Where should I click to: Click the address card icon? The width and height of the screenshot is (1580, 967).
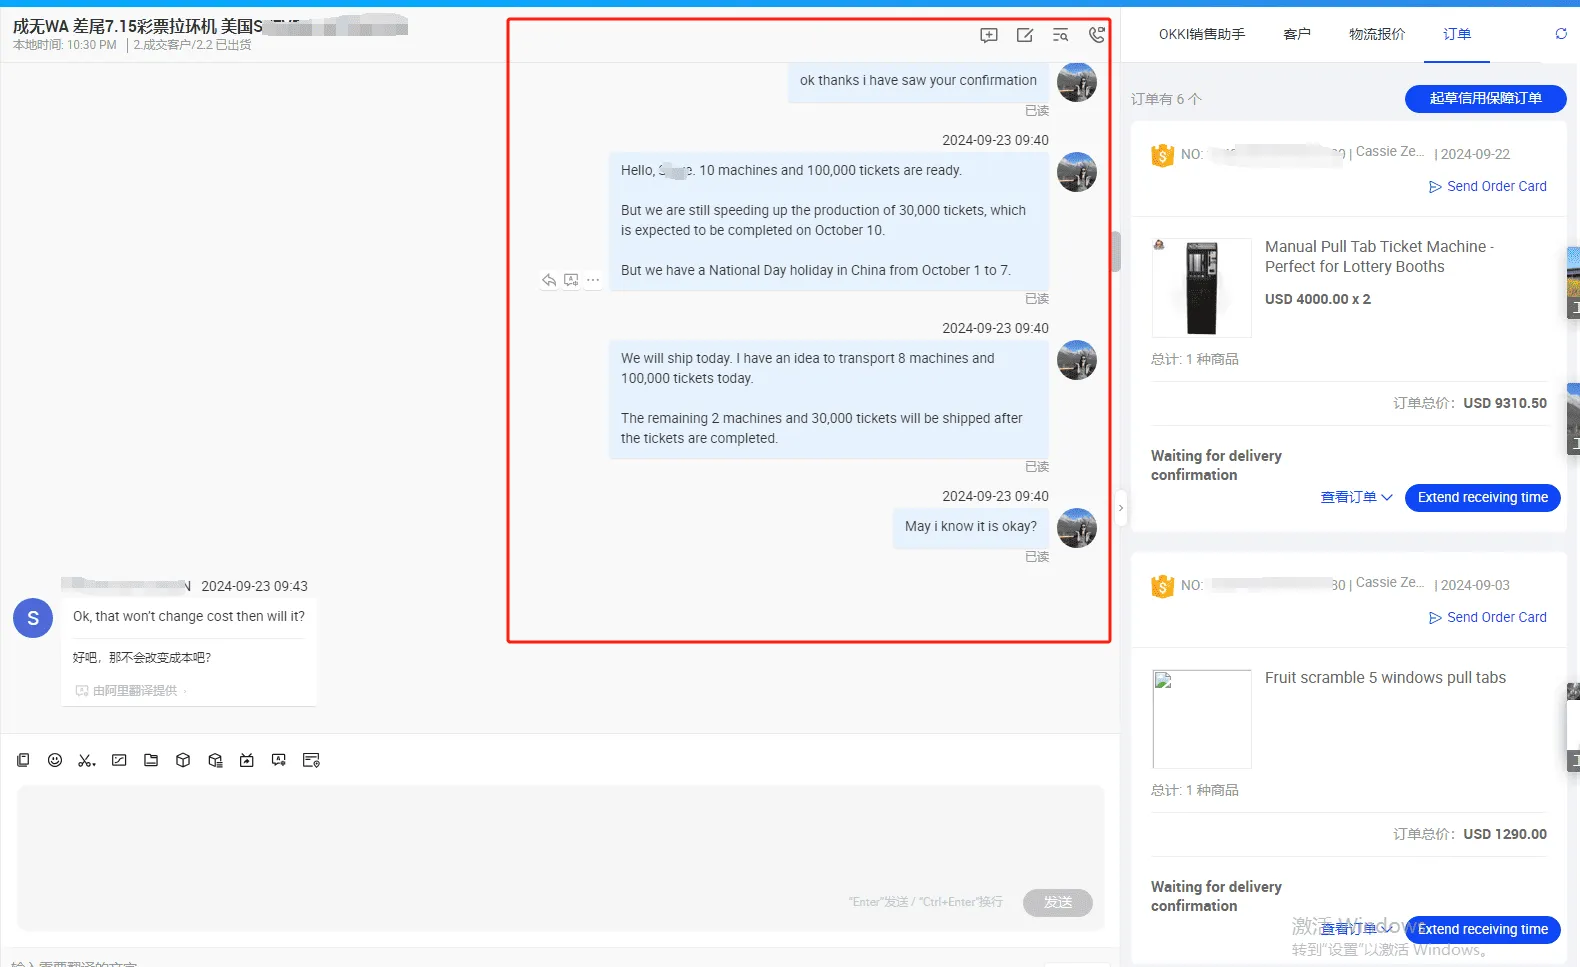pyautogui.click(x=311, y=760)
